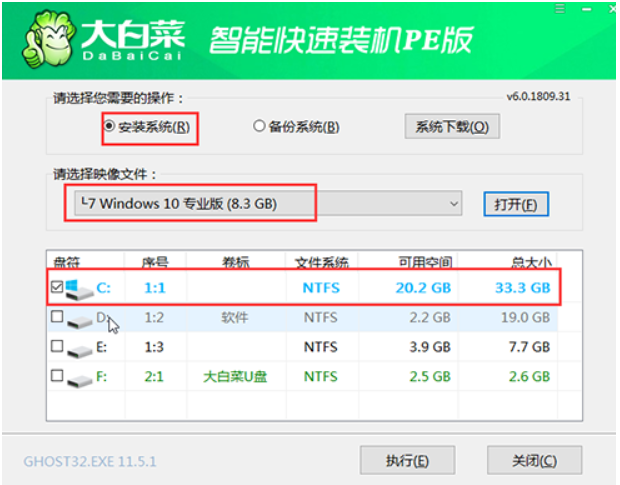
Task: Click the disk icon for drive E:
Action: click(78, 347)
